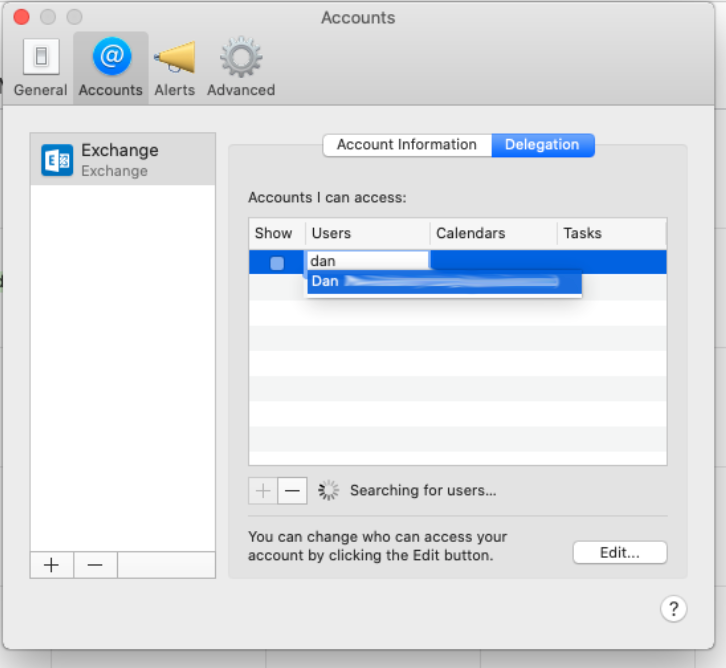This screenshot has width=726, height=668.
Task: Click 'Searching for users...' status text
Action: (x=423, y=490)
